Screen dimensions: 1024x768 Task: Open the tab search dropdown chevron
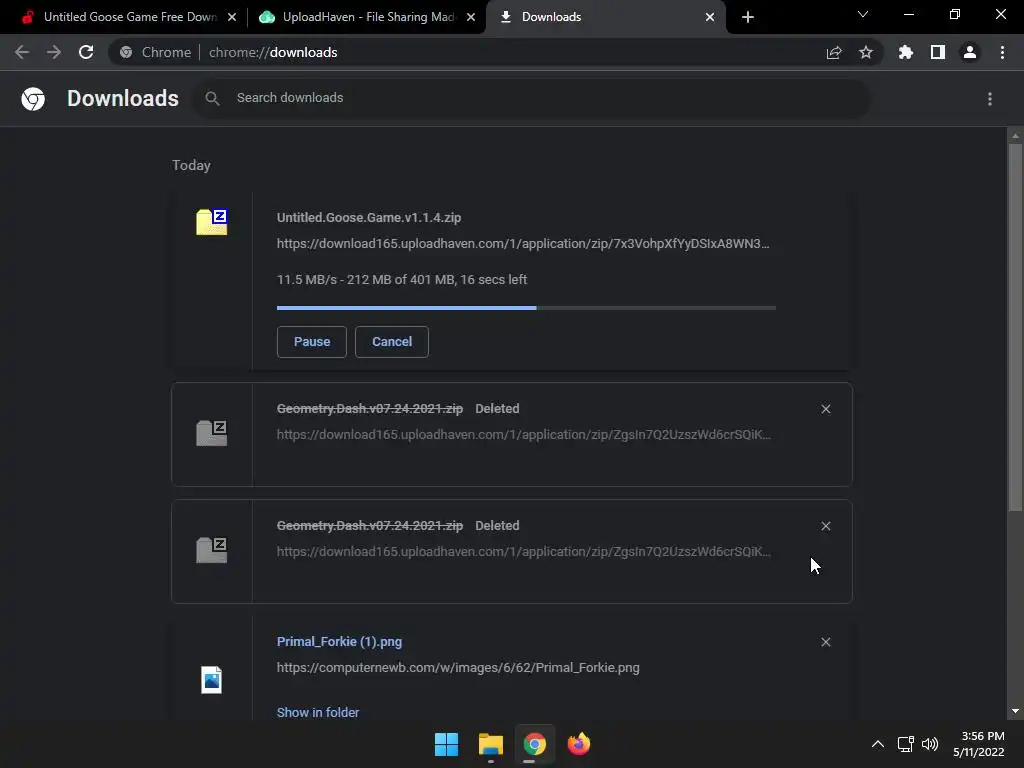[x=863, y=14]
